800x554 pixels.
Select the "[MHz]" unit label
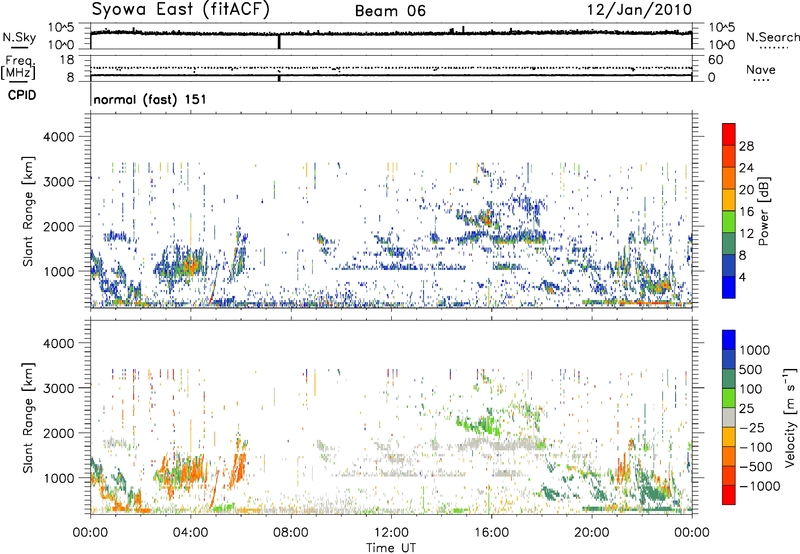click(x=18, y=72)
